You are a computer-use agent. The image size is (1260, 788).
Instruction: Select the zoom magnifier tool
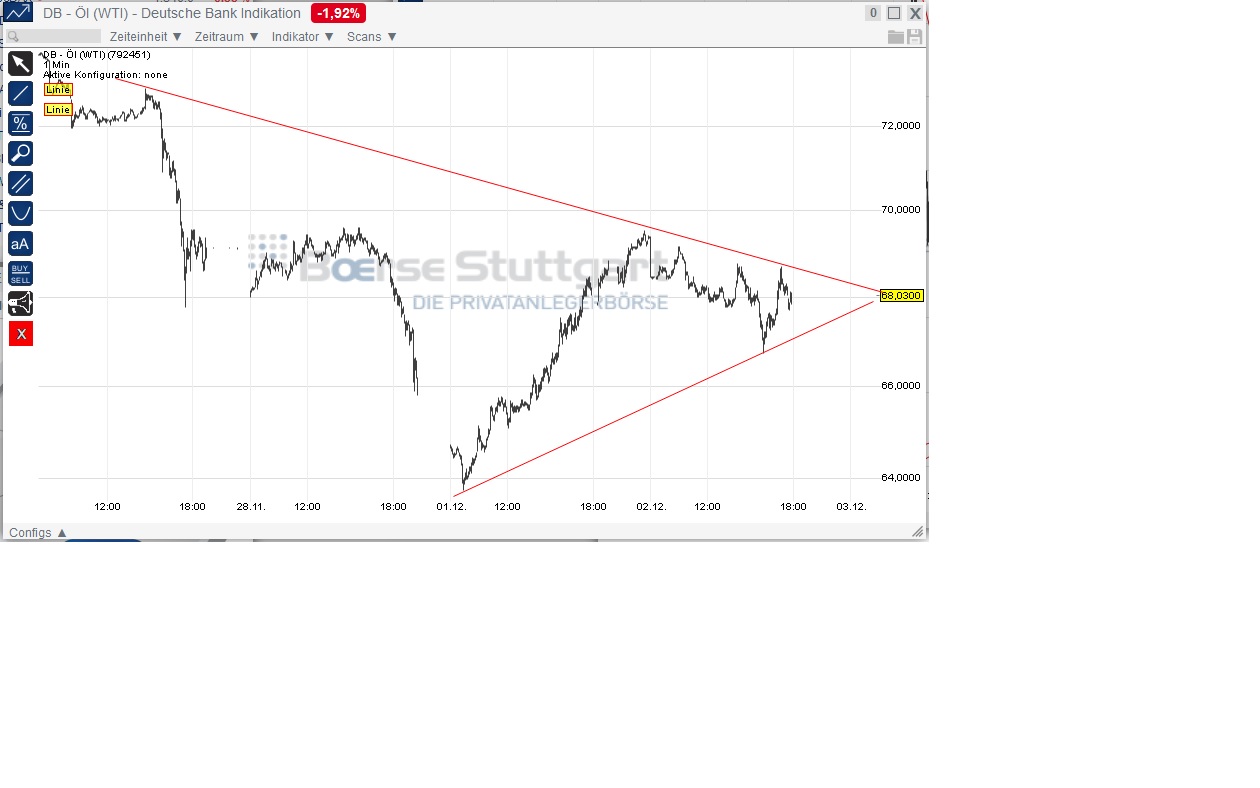20,153
